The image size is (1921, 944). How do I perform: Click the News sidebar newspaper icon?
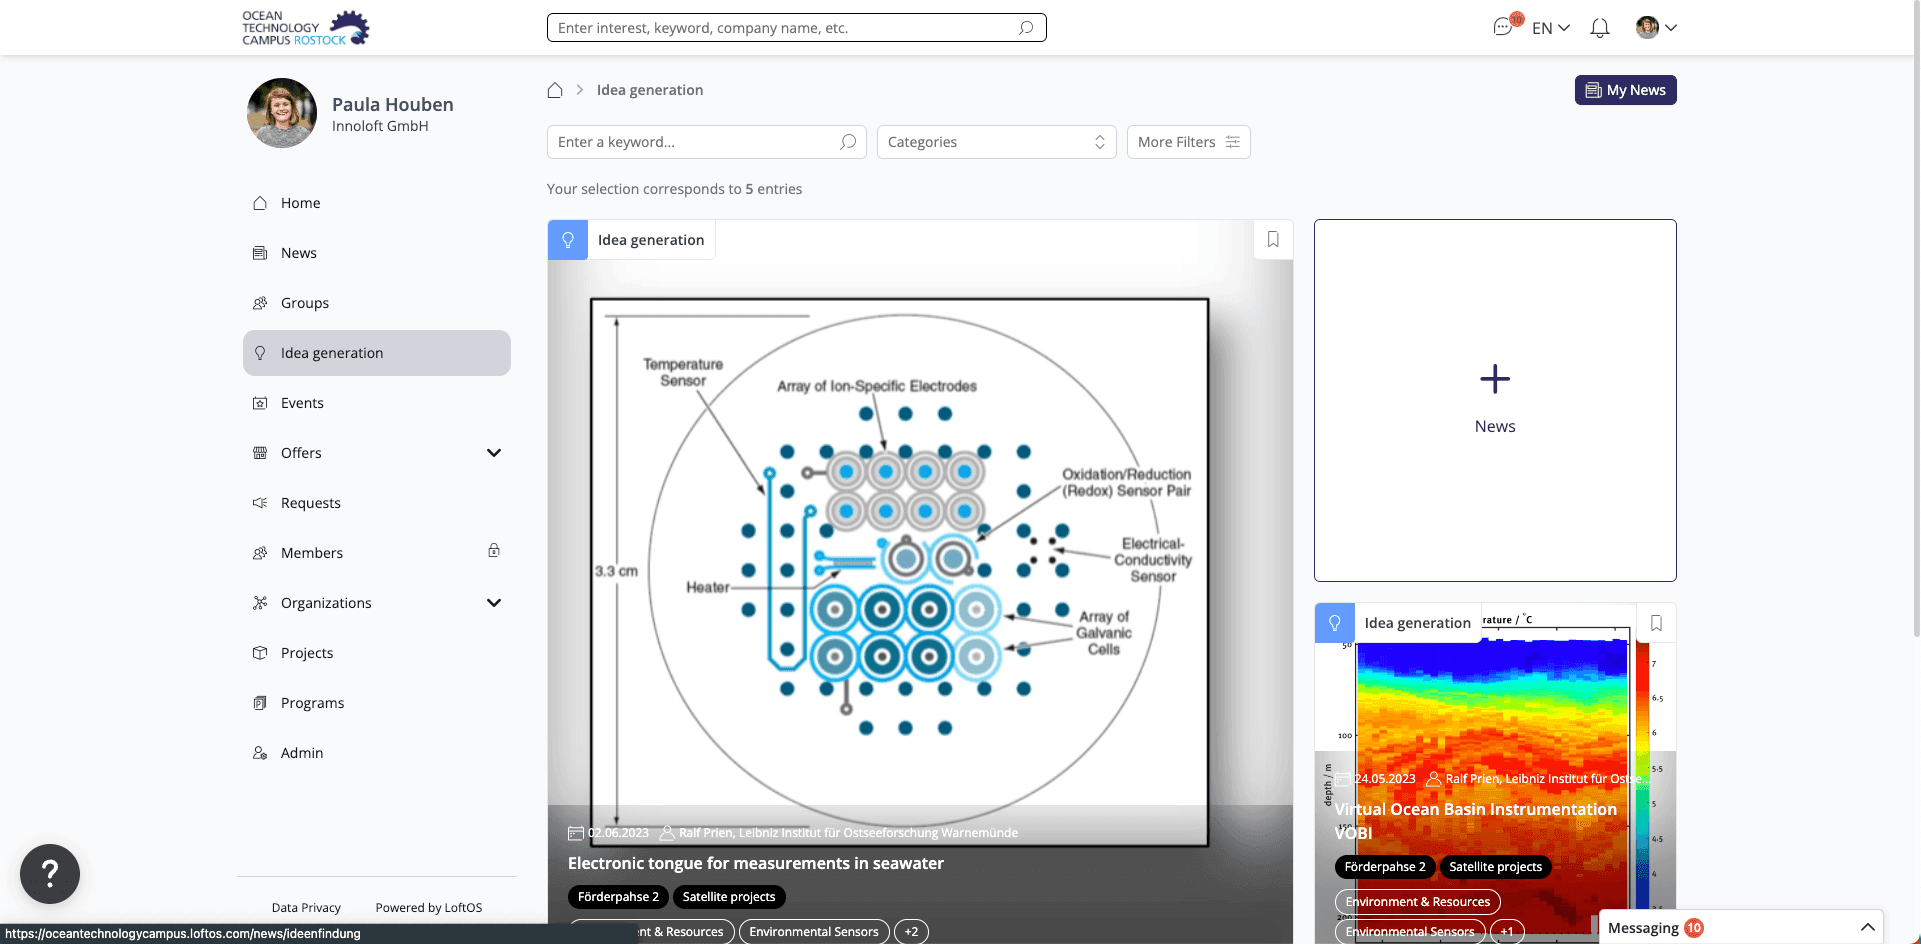coord(260,253)
